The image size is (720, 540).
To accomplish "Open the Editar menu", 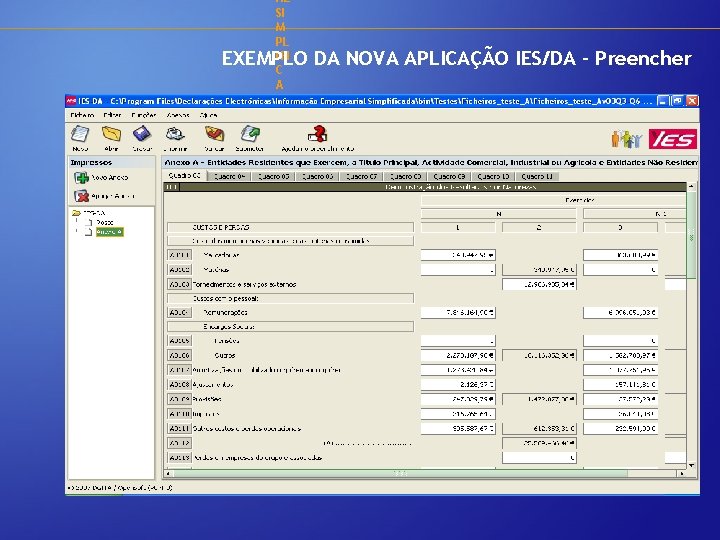I will [x=112, y=115].
